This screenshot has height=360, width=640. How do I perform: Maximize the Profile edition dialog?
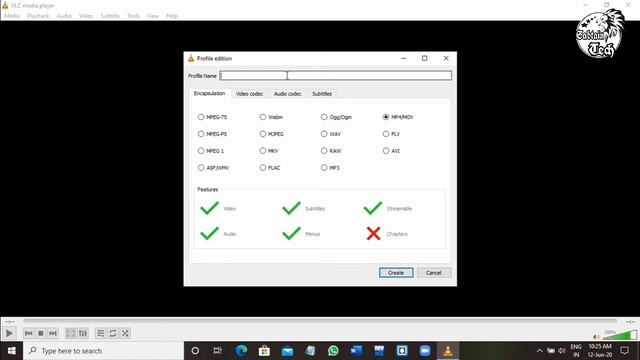coord(424,58)
